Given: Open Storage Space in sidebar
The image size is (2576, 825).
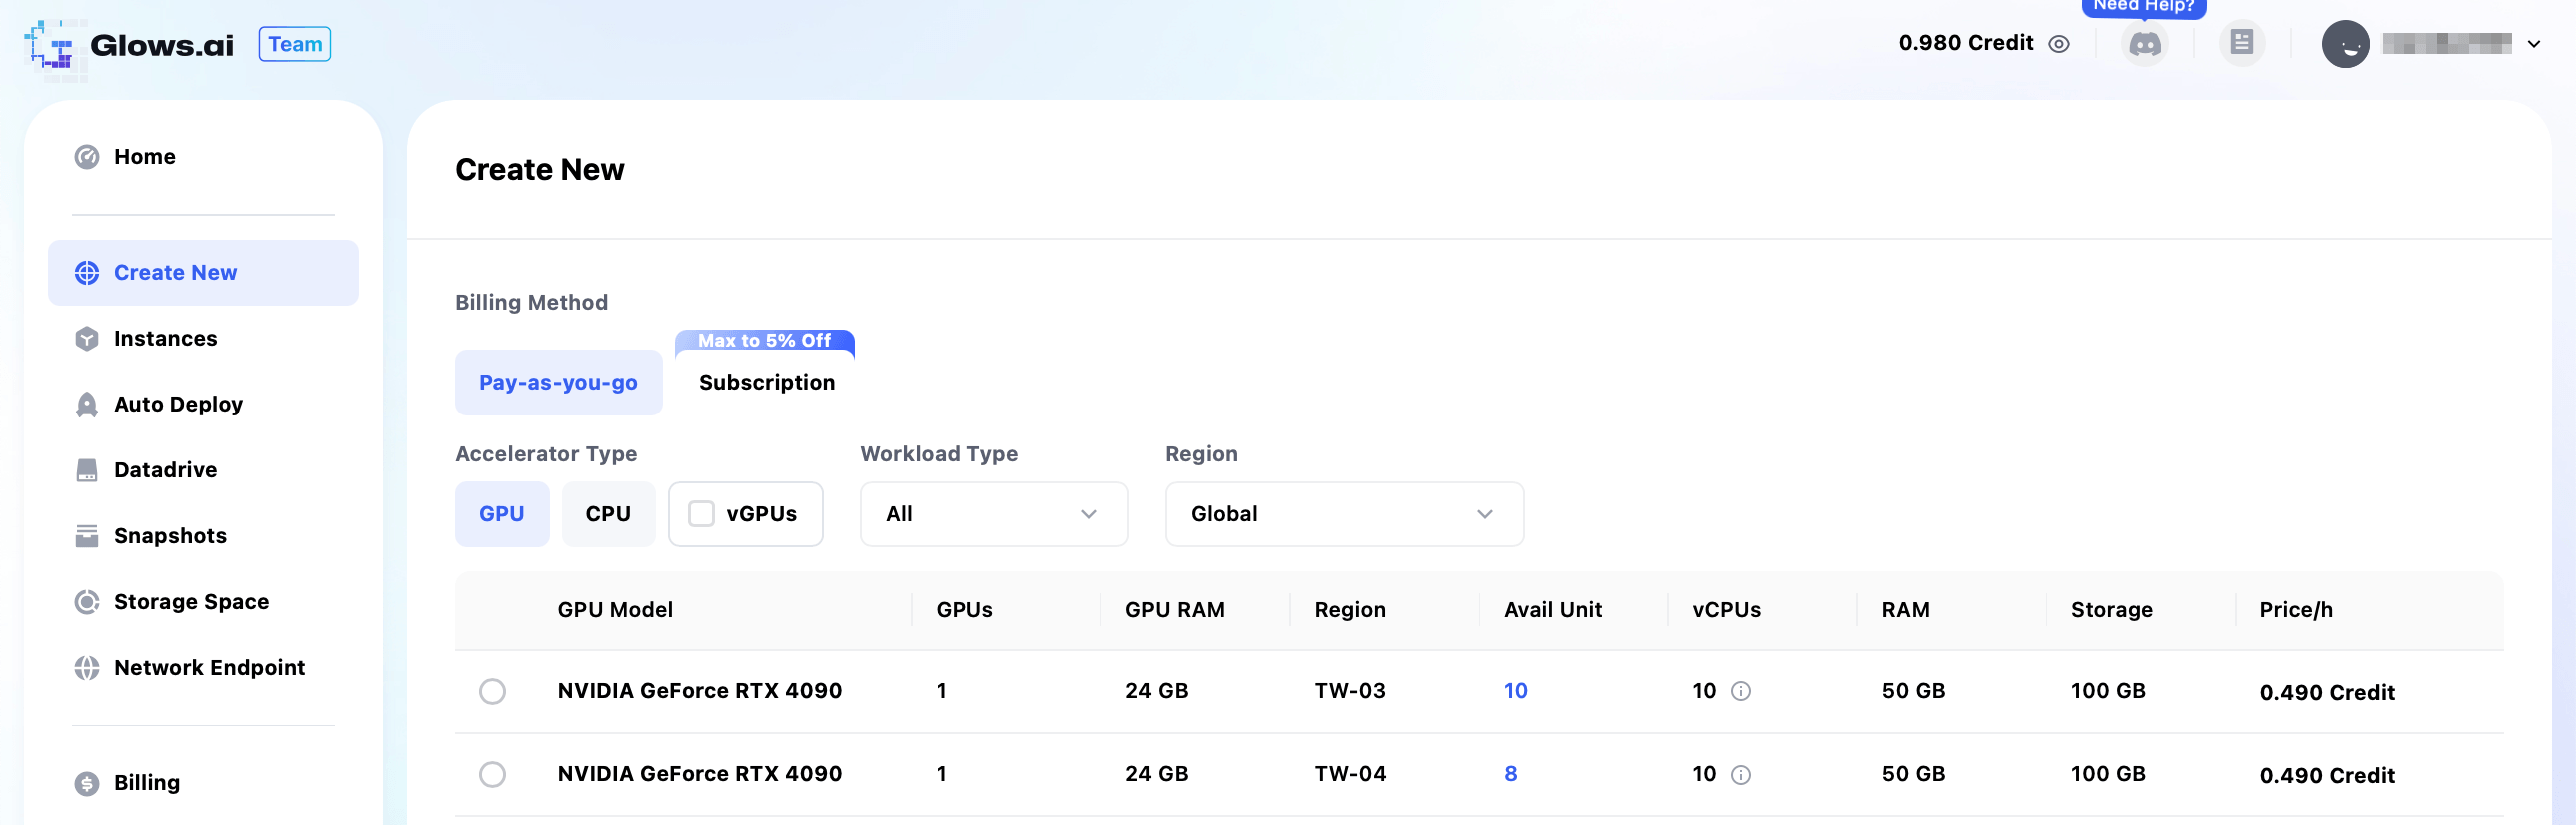Looking at the screenshot, I should click(203, 603).
